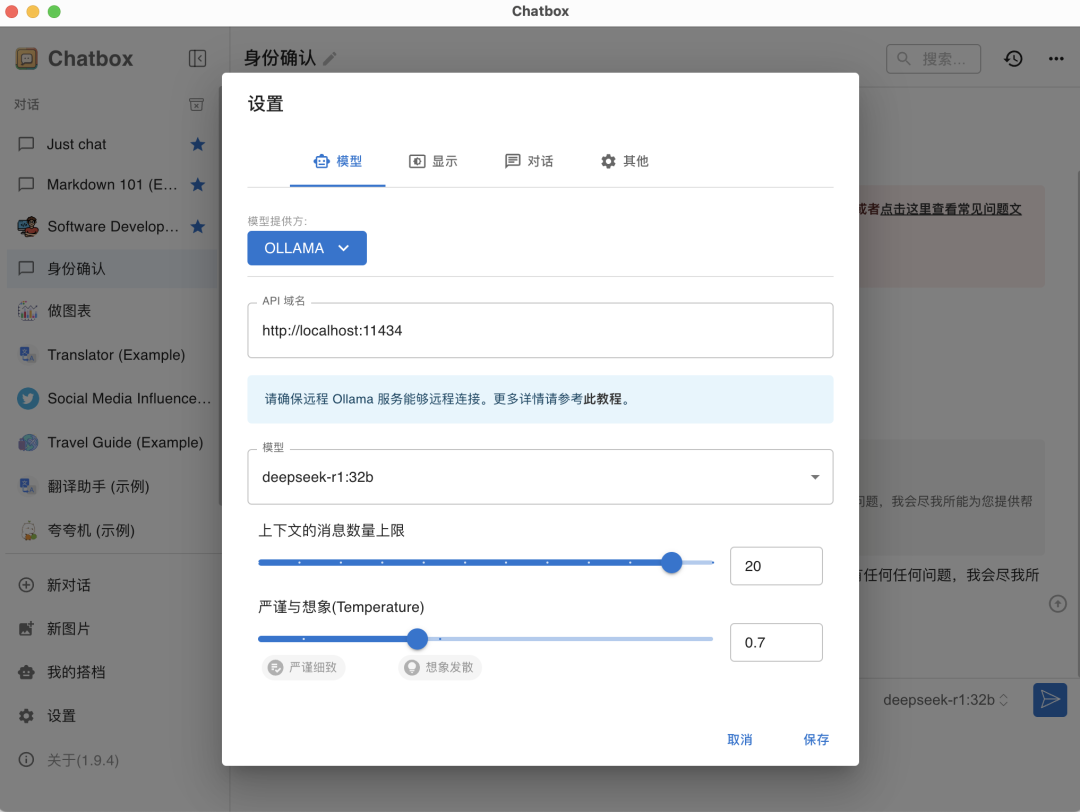Click the API 域名 input field
Screen dimensions: 1080x812
540,331
